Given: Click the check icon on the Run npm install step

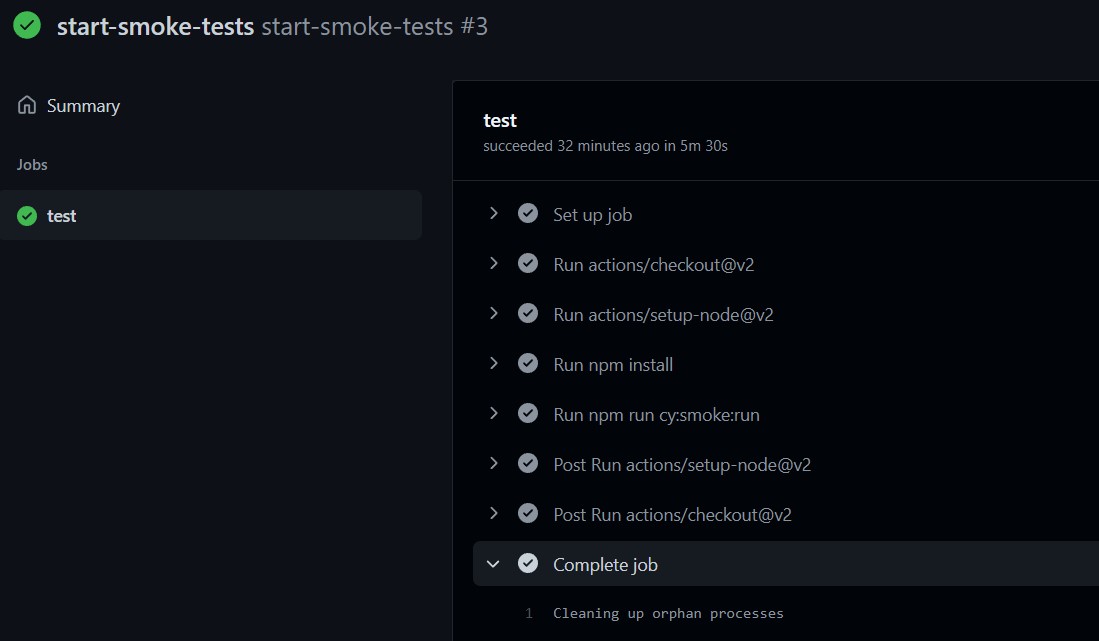Looking at the screenshot, I should [x=528, y=363].
